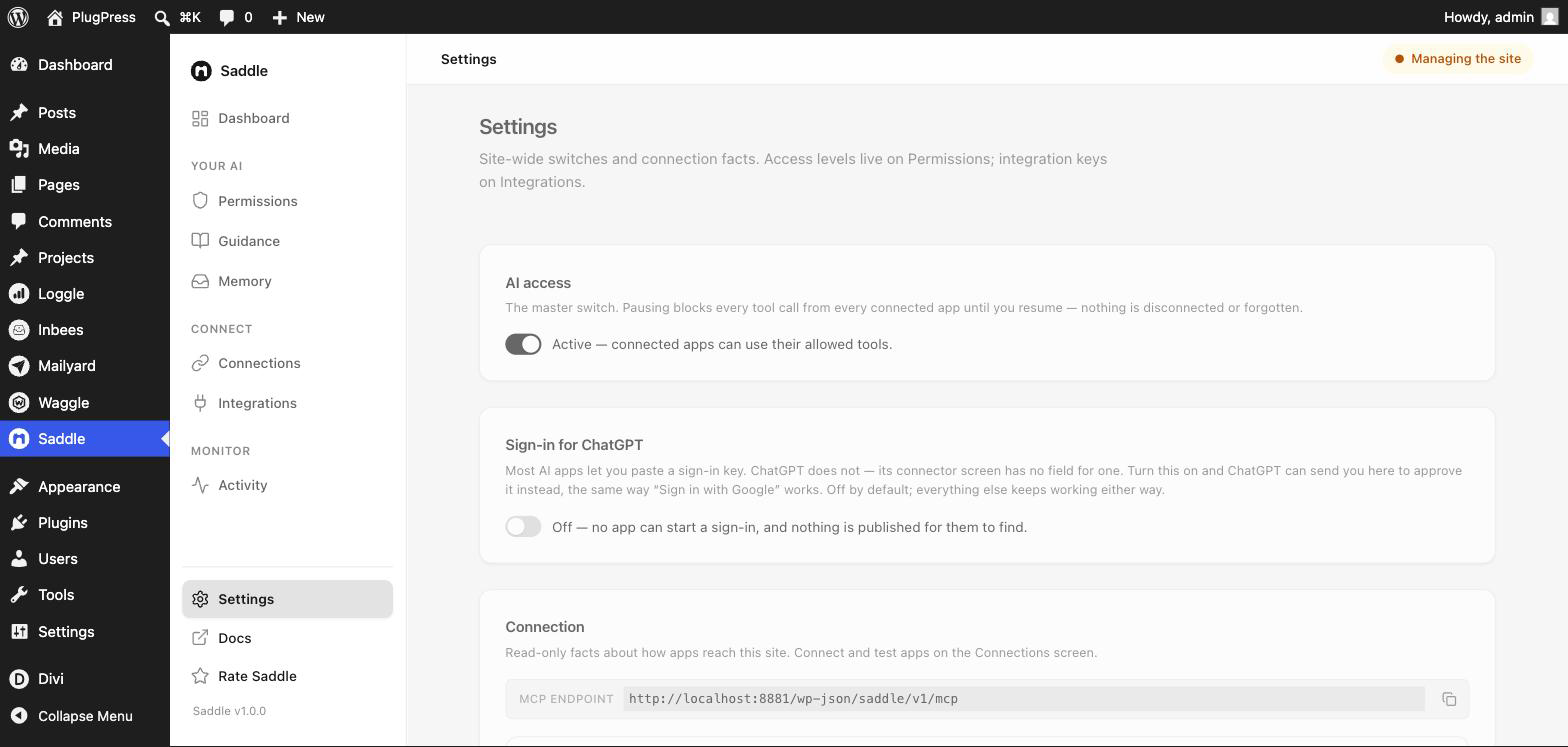Click the Saddle logo in the sidebar
1568x747 pixels.
(x=201, y=71)
